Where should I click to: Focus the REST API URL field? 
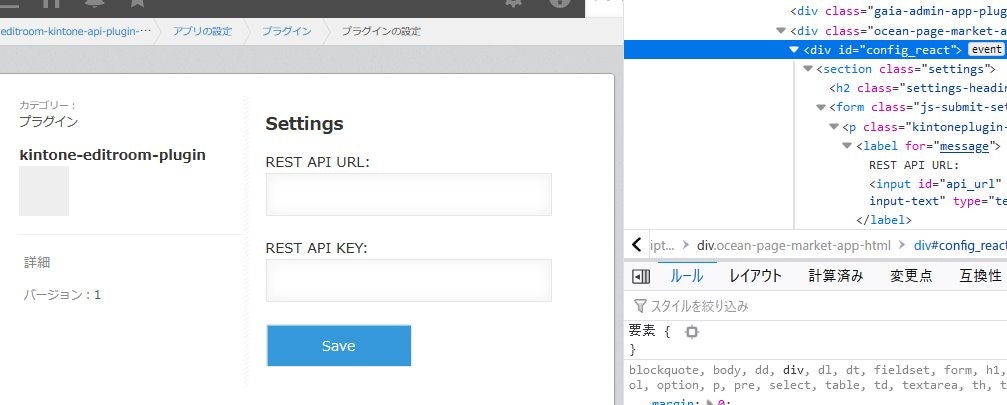click(x=408, y=194)
